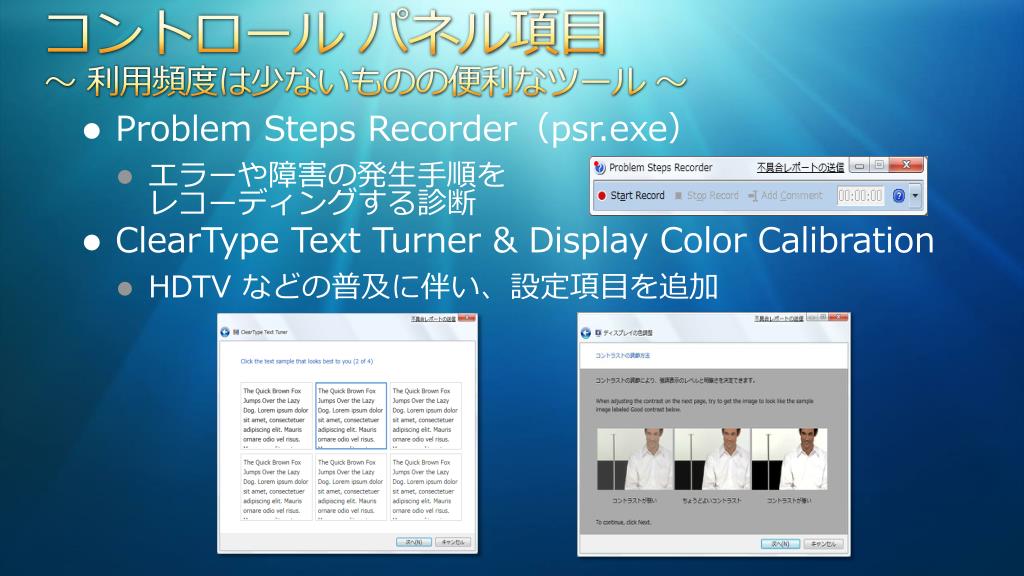The width and height of the screenshot is (1024, 576).
Task: Click the ディスプレイの色調整 window title icon
Action: (598, 332)
